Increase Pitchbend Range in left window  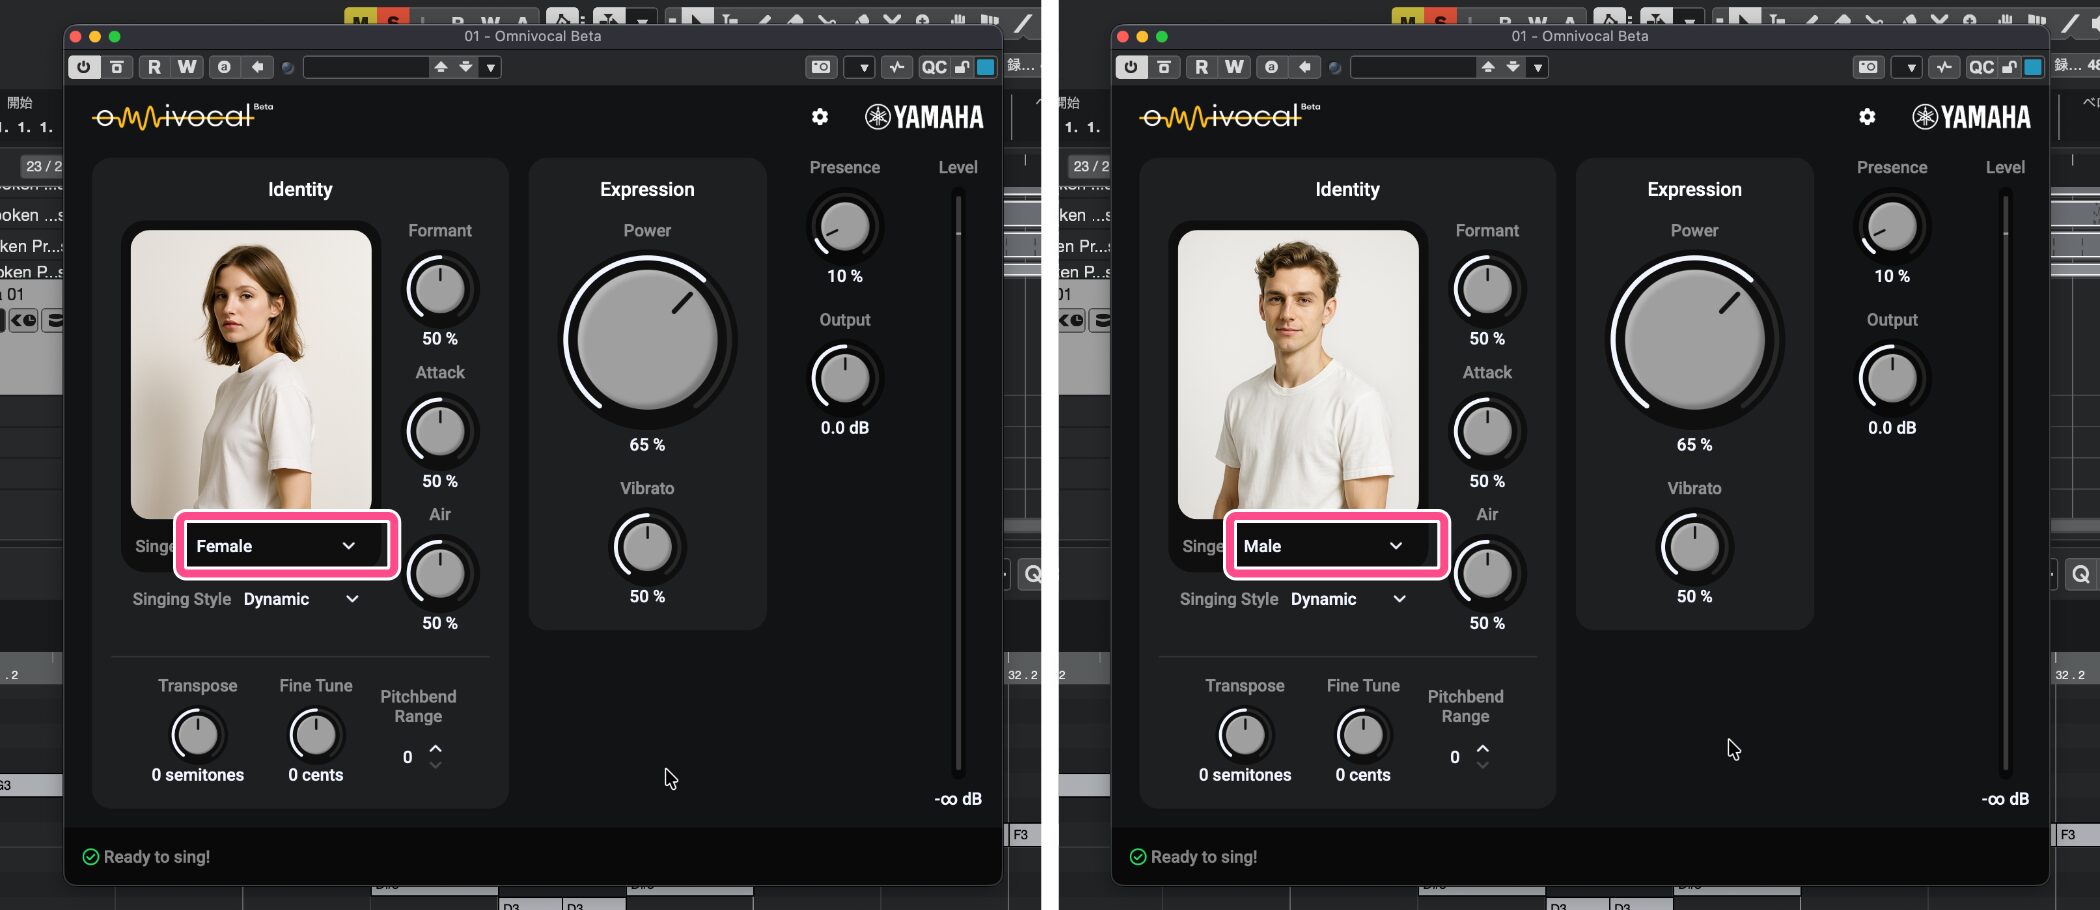(436, 748)
